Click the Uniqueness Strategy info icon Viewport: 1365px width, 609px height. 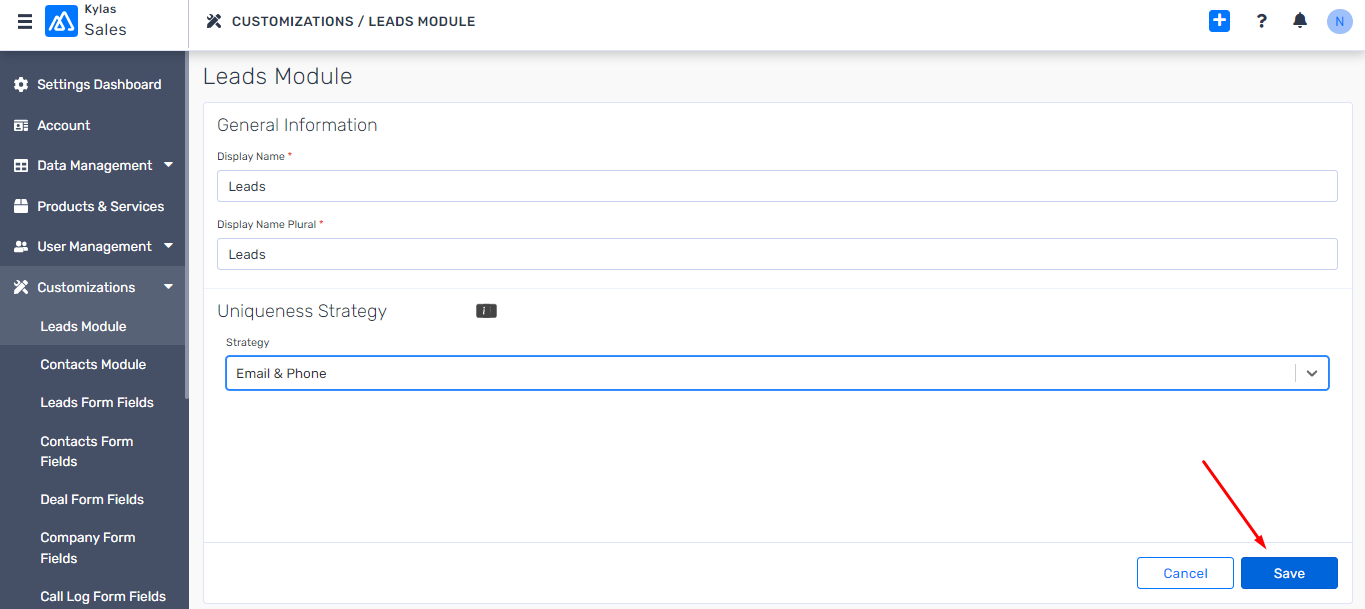(x=486, y=311)
